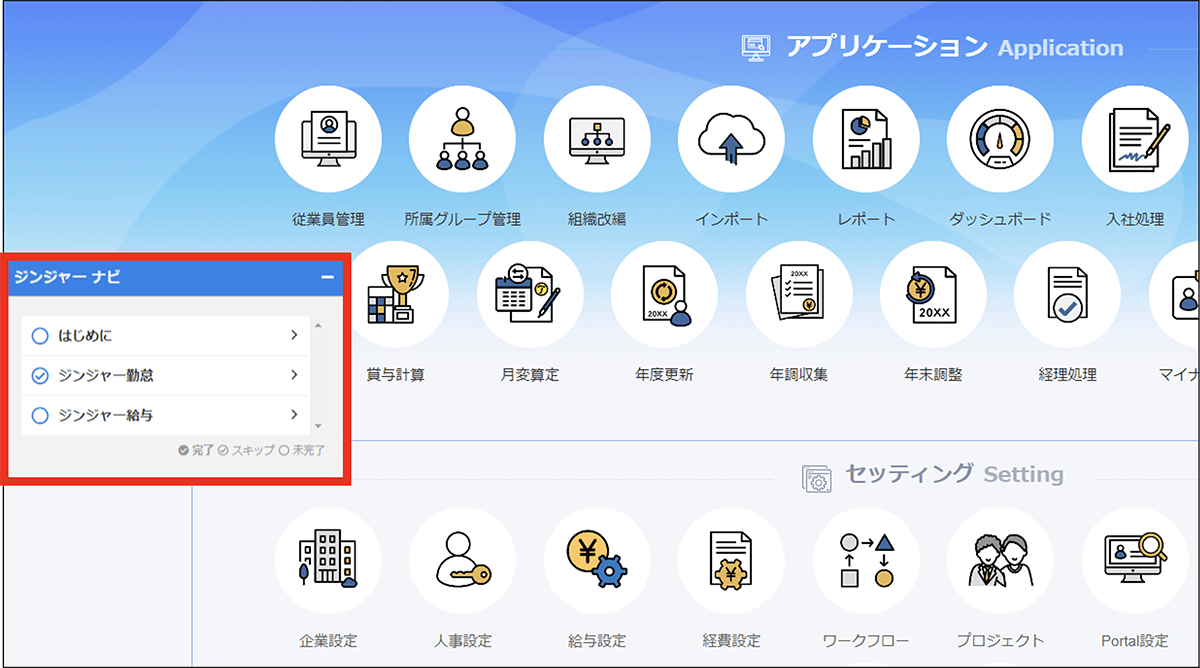1200x668 pixels.
Task: Open the 企業設定 building icon
Action: point(328,560)
